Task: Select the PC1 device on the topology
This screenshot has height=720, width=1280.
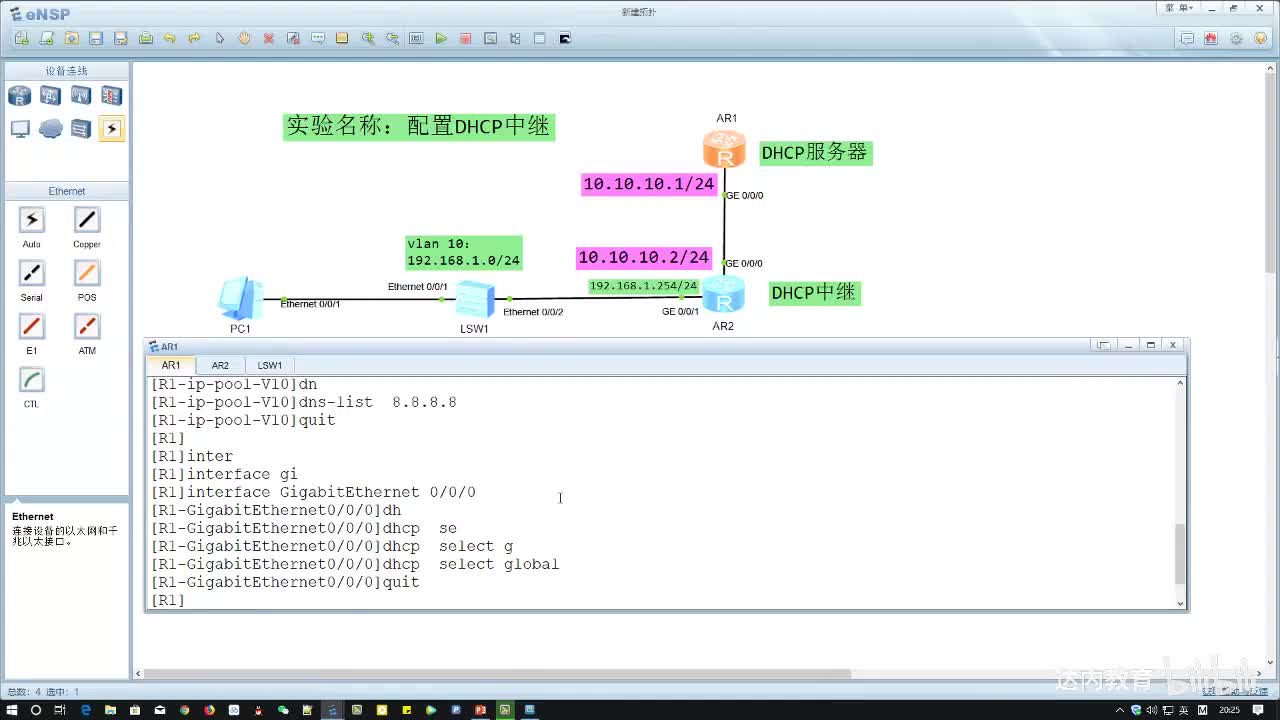Action: [x=241, y=299]
